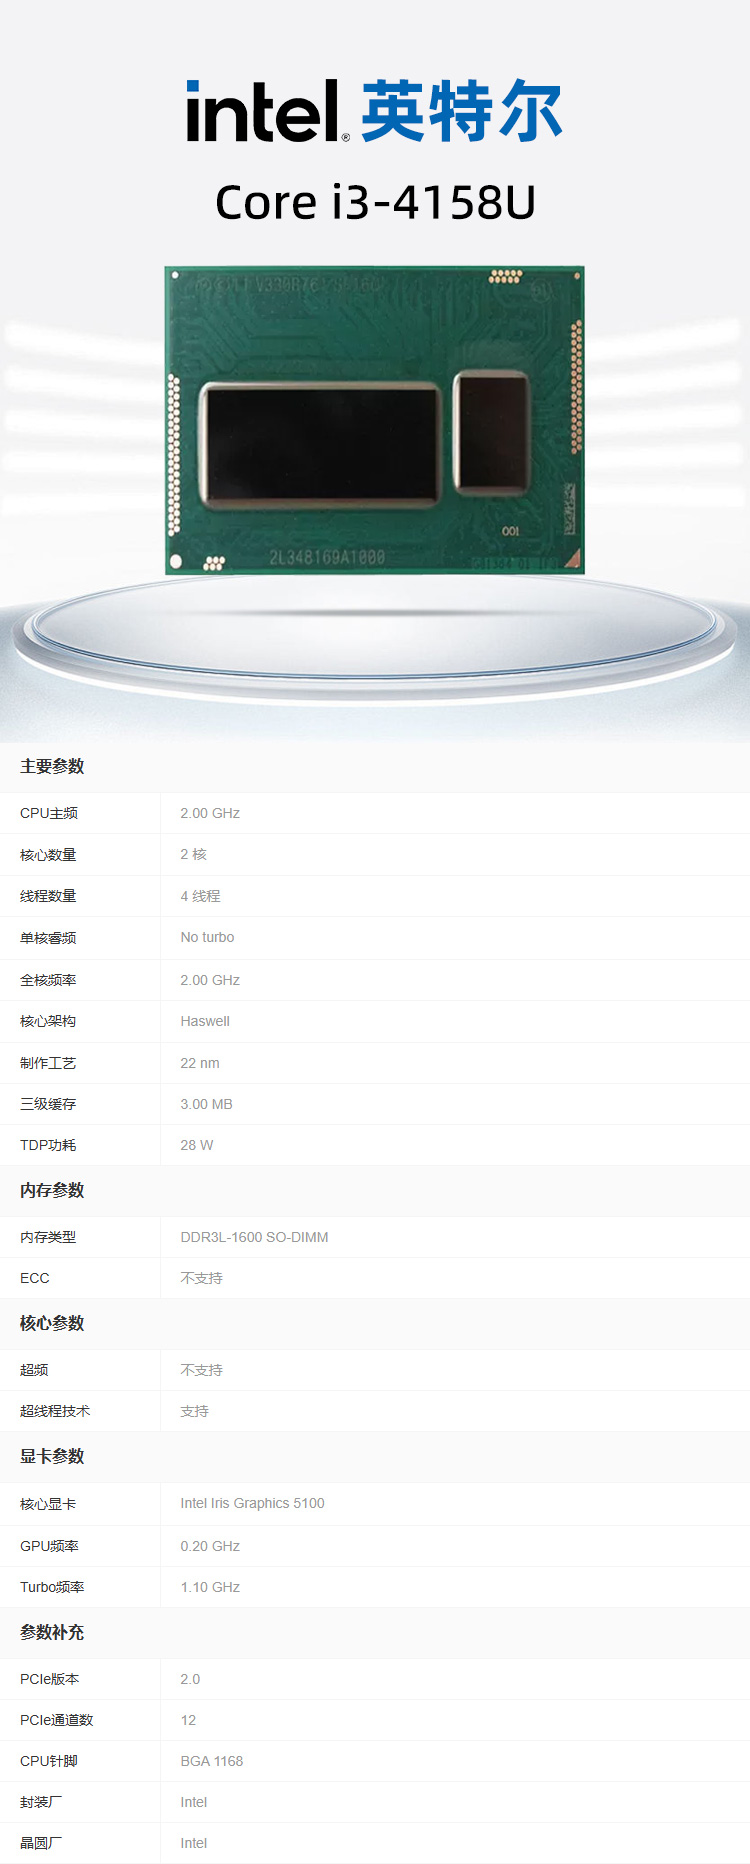Click the Core i3-4158U processor image
Screen dimensions: 750x1864
click(375, 420)
